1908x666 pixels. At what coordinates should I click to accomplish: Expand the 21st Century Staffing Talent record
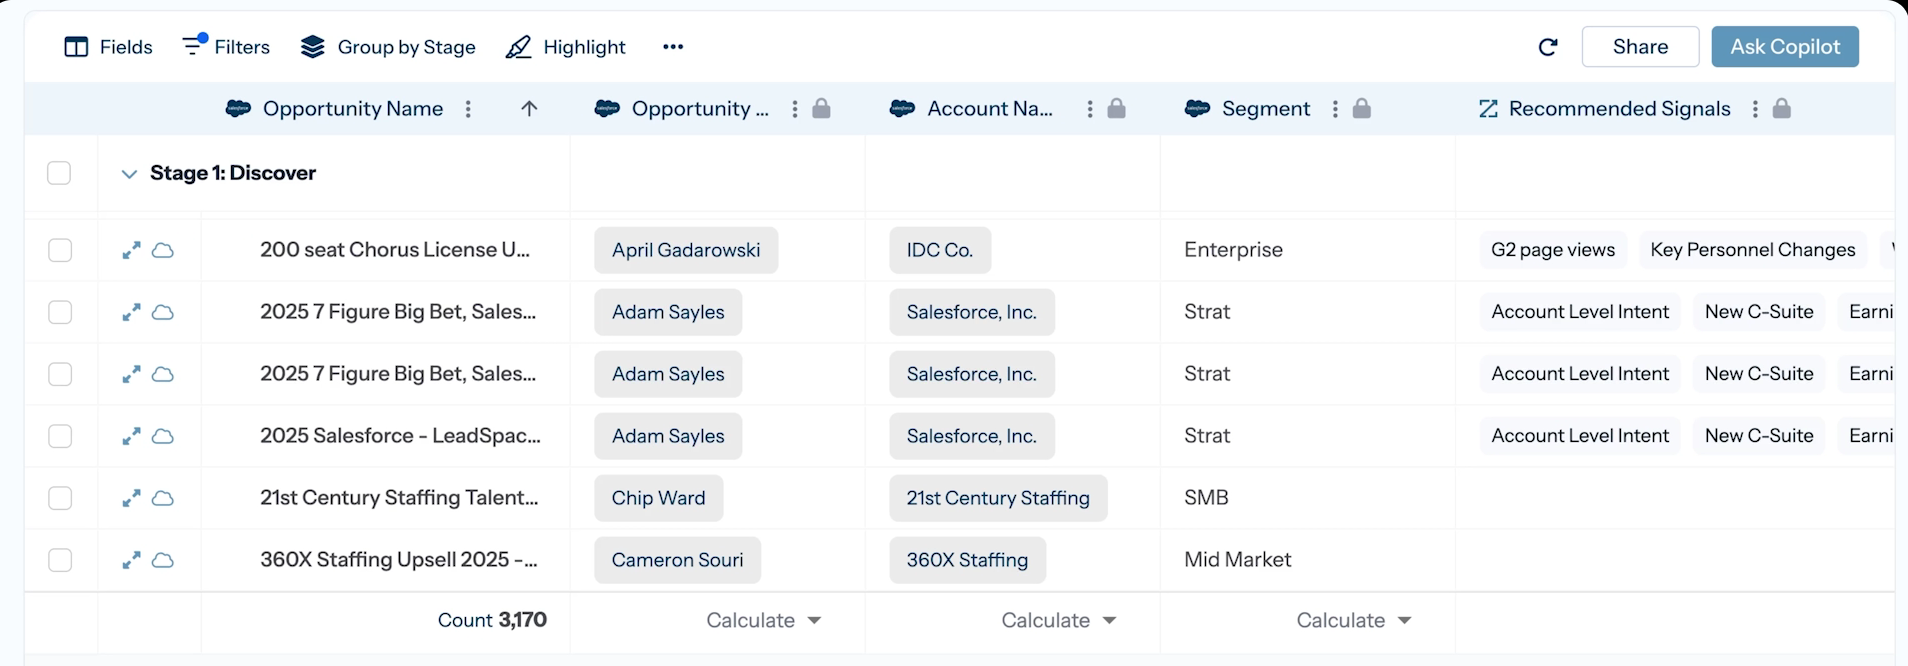(x=131, y=498)
